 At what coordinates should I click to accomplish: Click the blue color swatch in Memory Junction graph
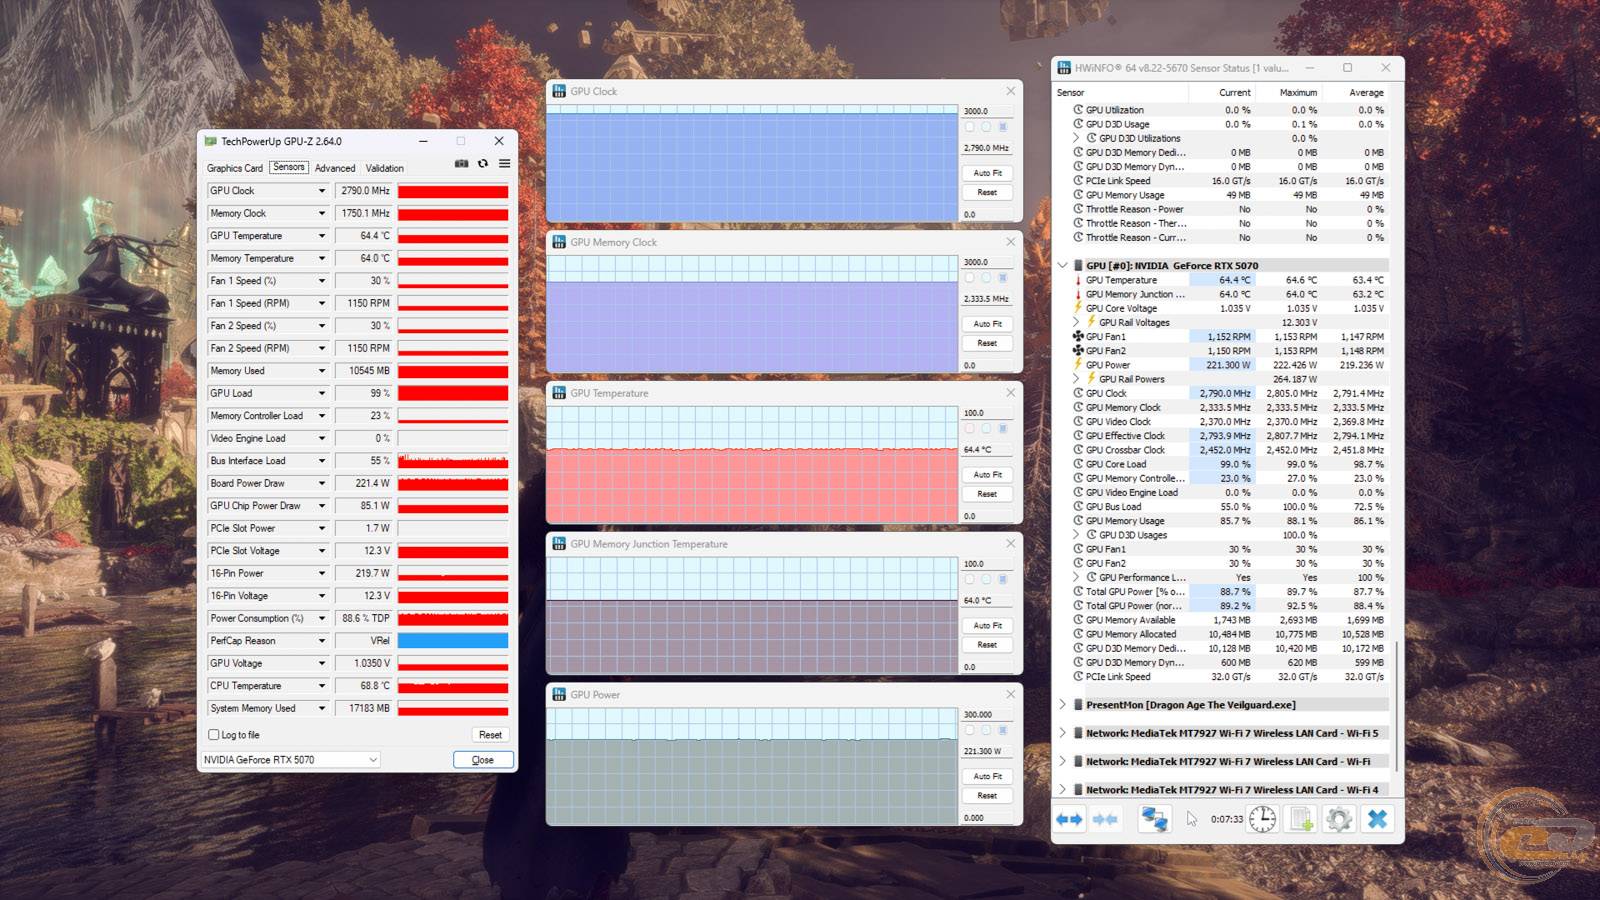1003,580
